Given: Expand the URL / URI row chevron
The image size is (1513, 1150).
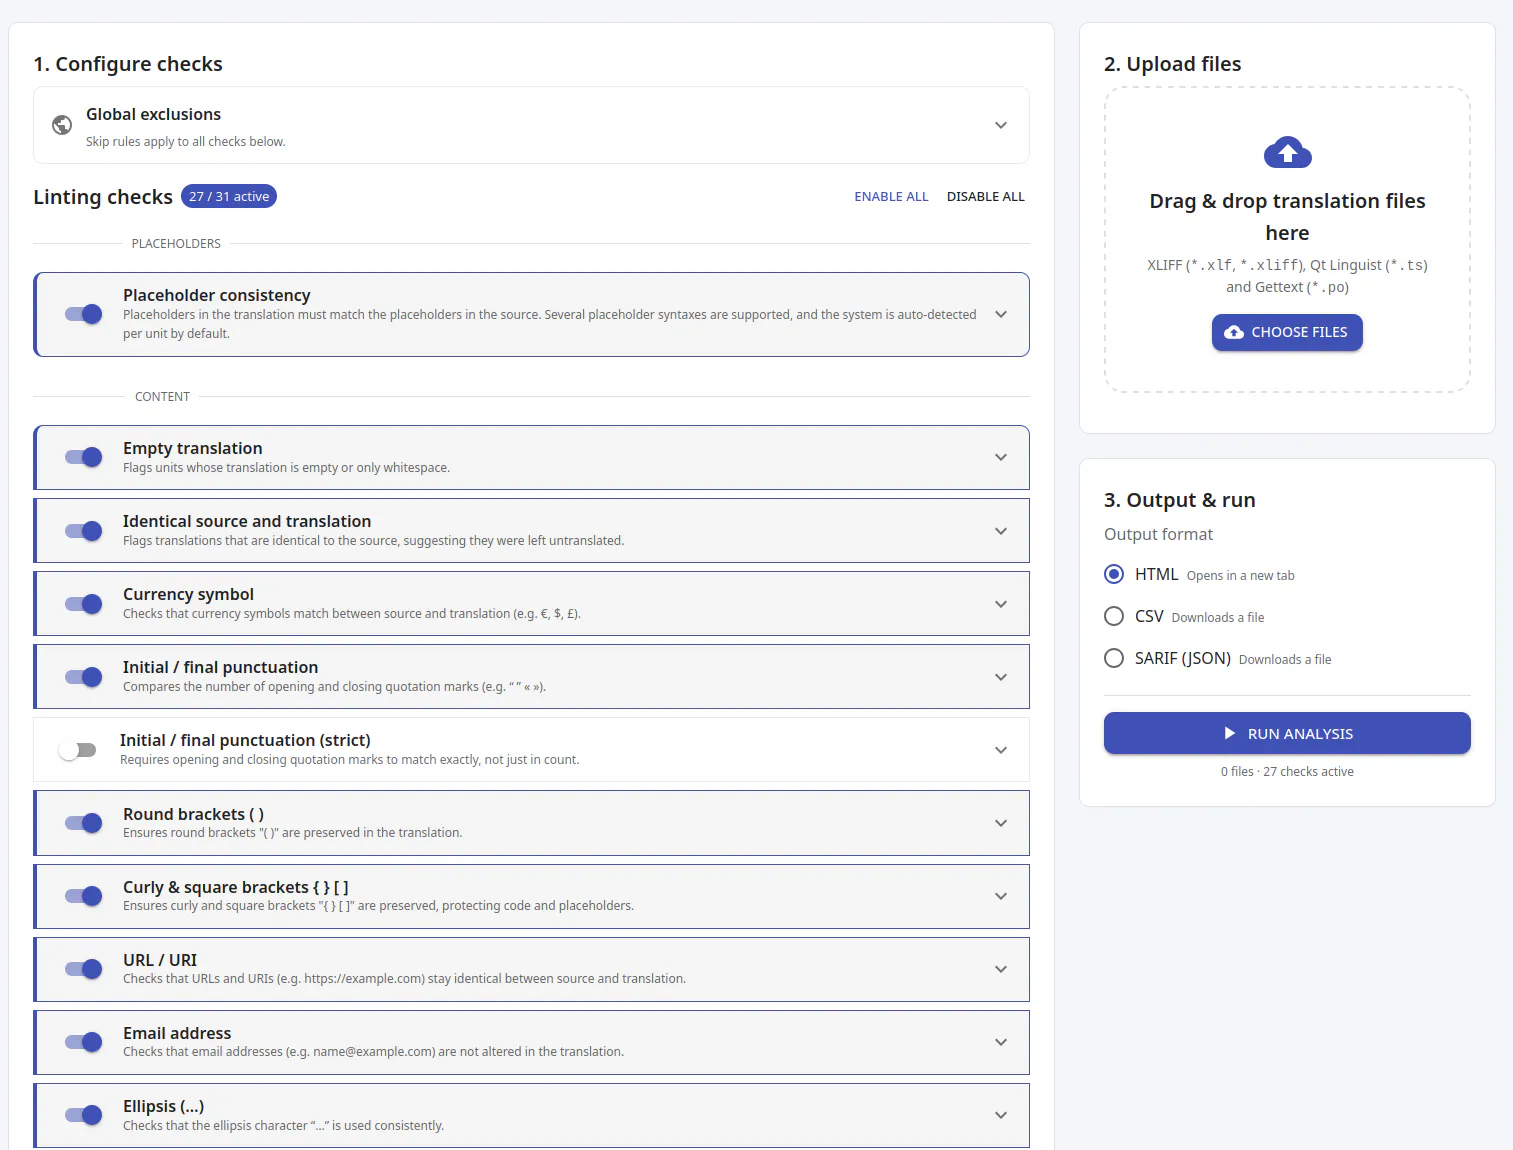Looking at the screenshot, I should (x=1001, y=969).
